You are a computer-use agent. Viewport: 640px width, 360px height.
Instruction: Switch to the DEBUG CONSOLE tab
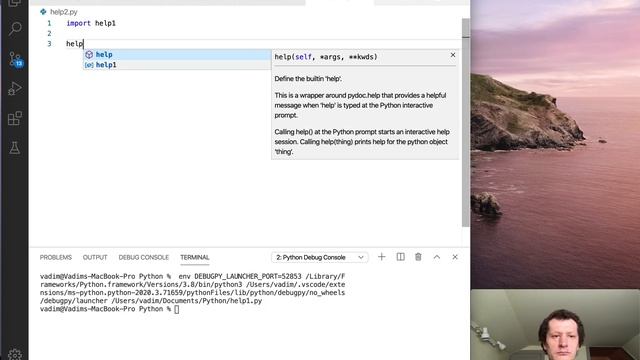click(x=144, y=257)
